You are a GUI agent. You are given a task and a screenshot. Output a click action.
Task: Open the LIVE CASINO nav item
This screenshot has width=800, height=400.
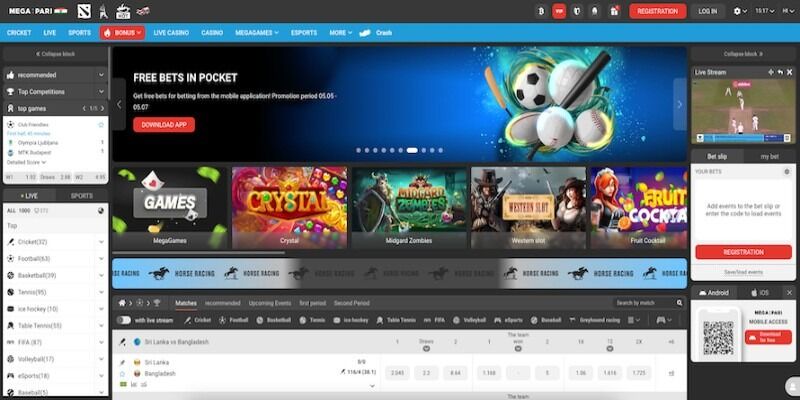click(171, 33)
